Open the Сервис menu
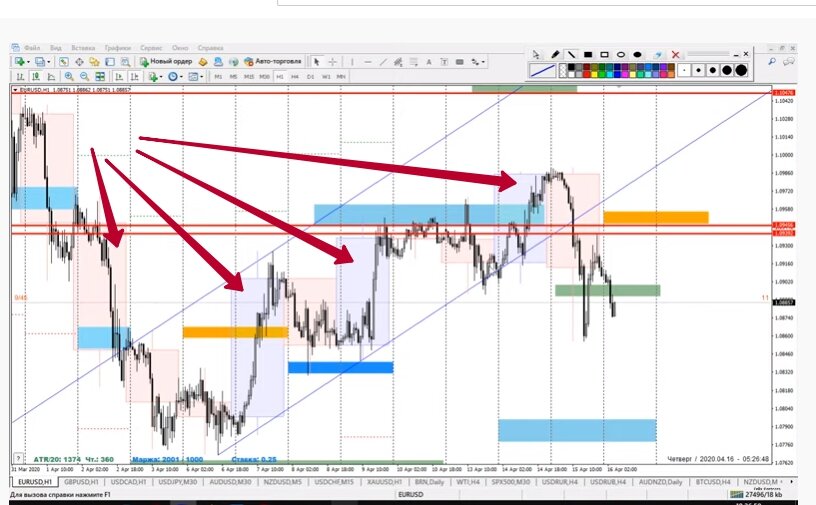 [x=151, y=48]
